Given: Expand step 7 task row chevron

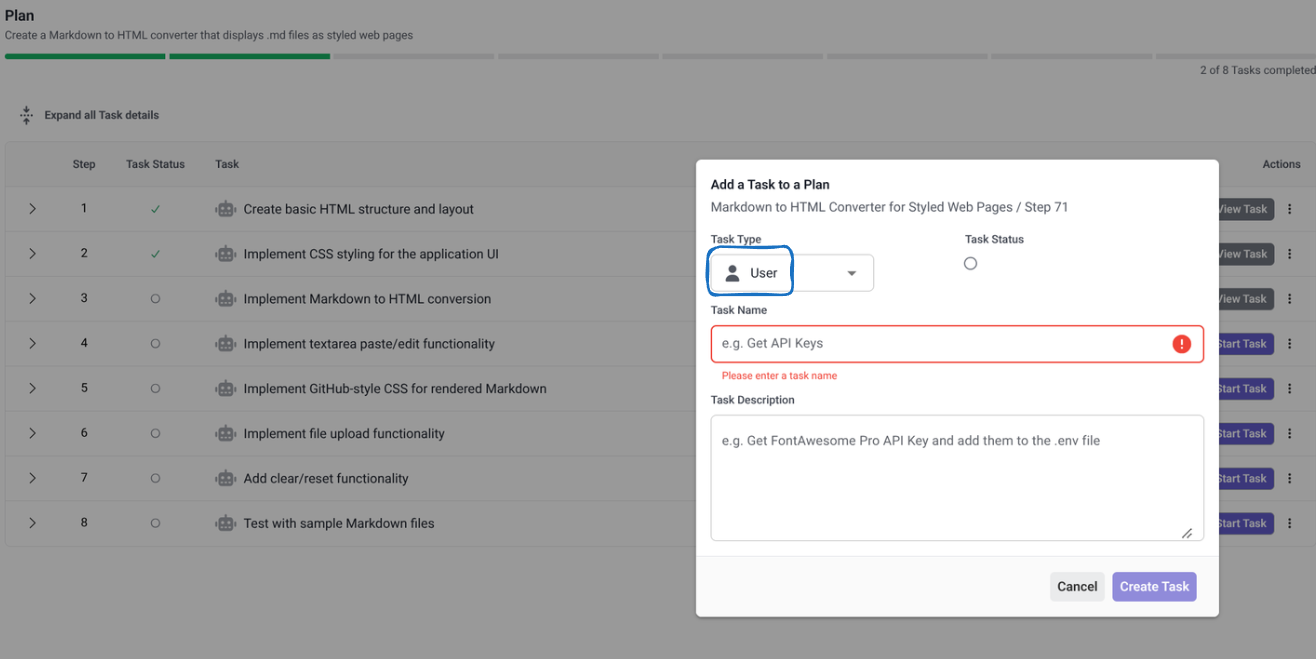Looking at the screenshot, I should coord(32,479).
